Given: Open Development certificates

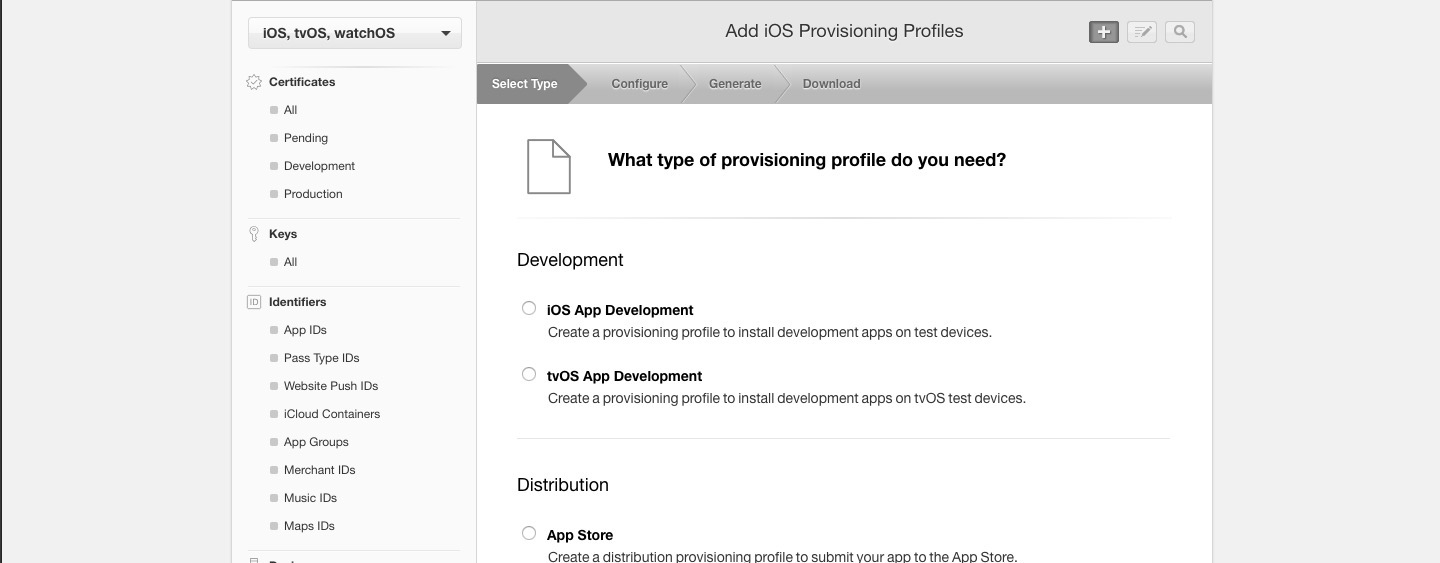Looking at the screenshot, I should [319, 166].
